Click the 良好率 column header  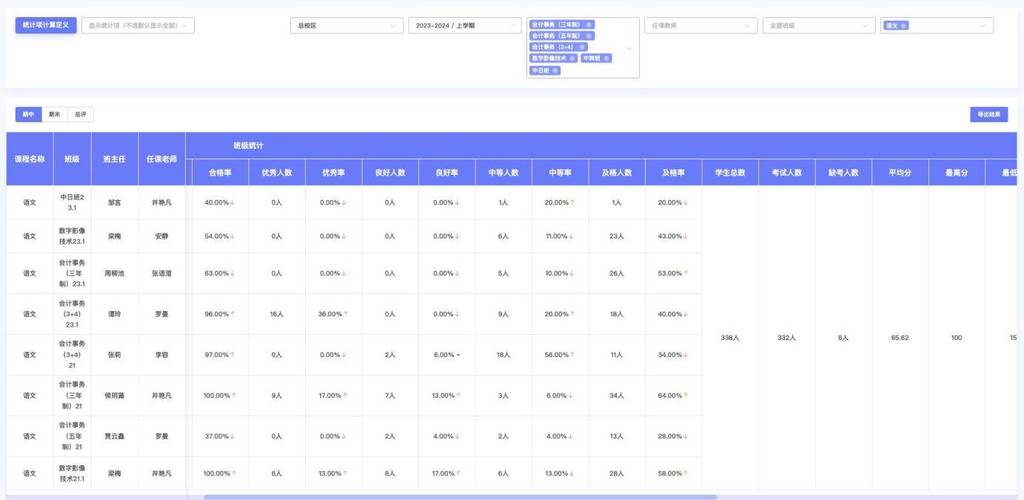coord(447,173)
